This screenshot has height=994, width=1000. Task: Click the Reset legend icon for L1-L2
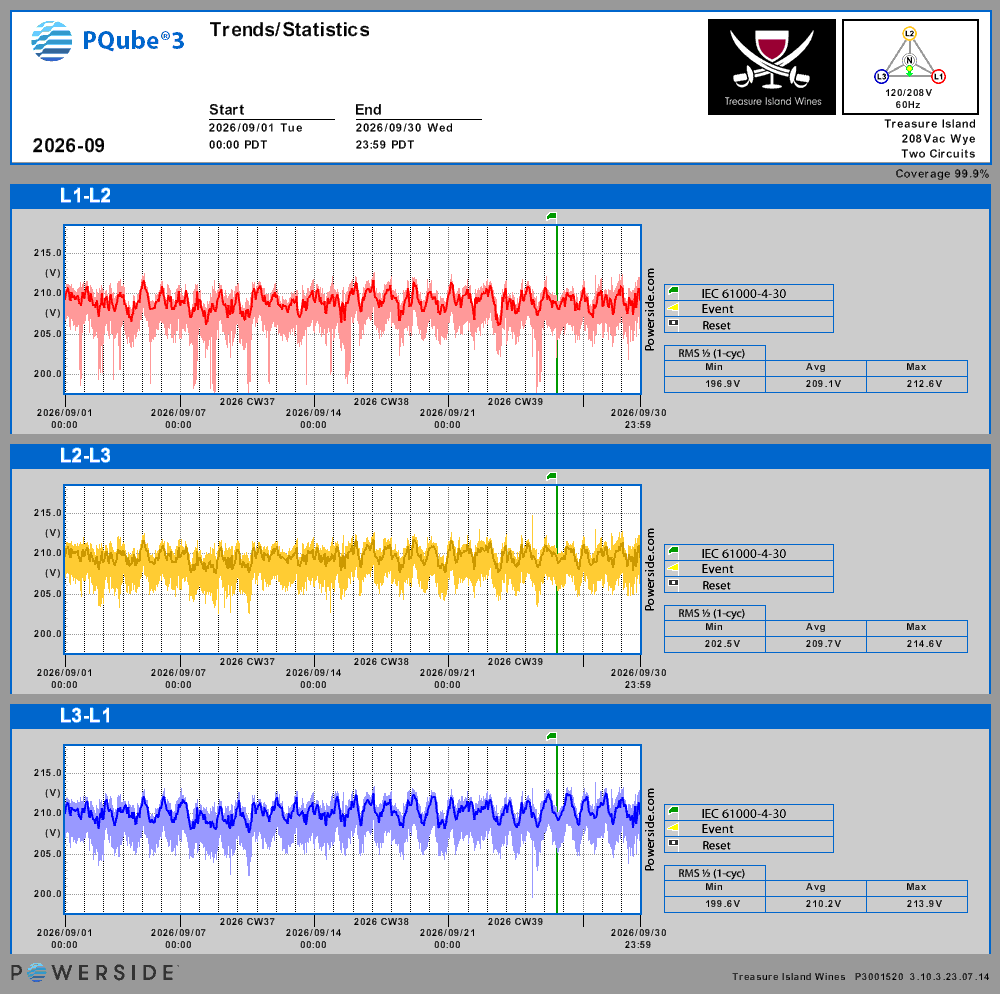coord(673,324)
